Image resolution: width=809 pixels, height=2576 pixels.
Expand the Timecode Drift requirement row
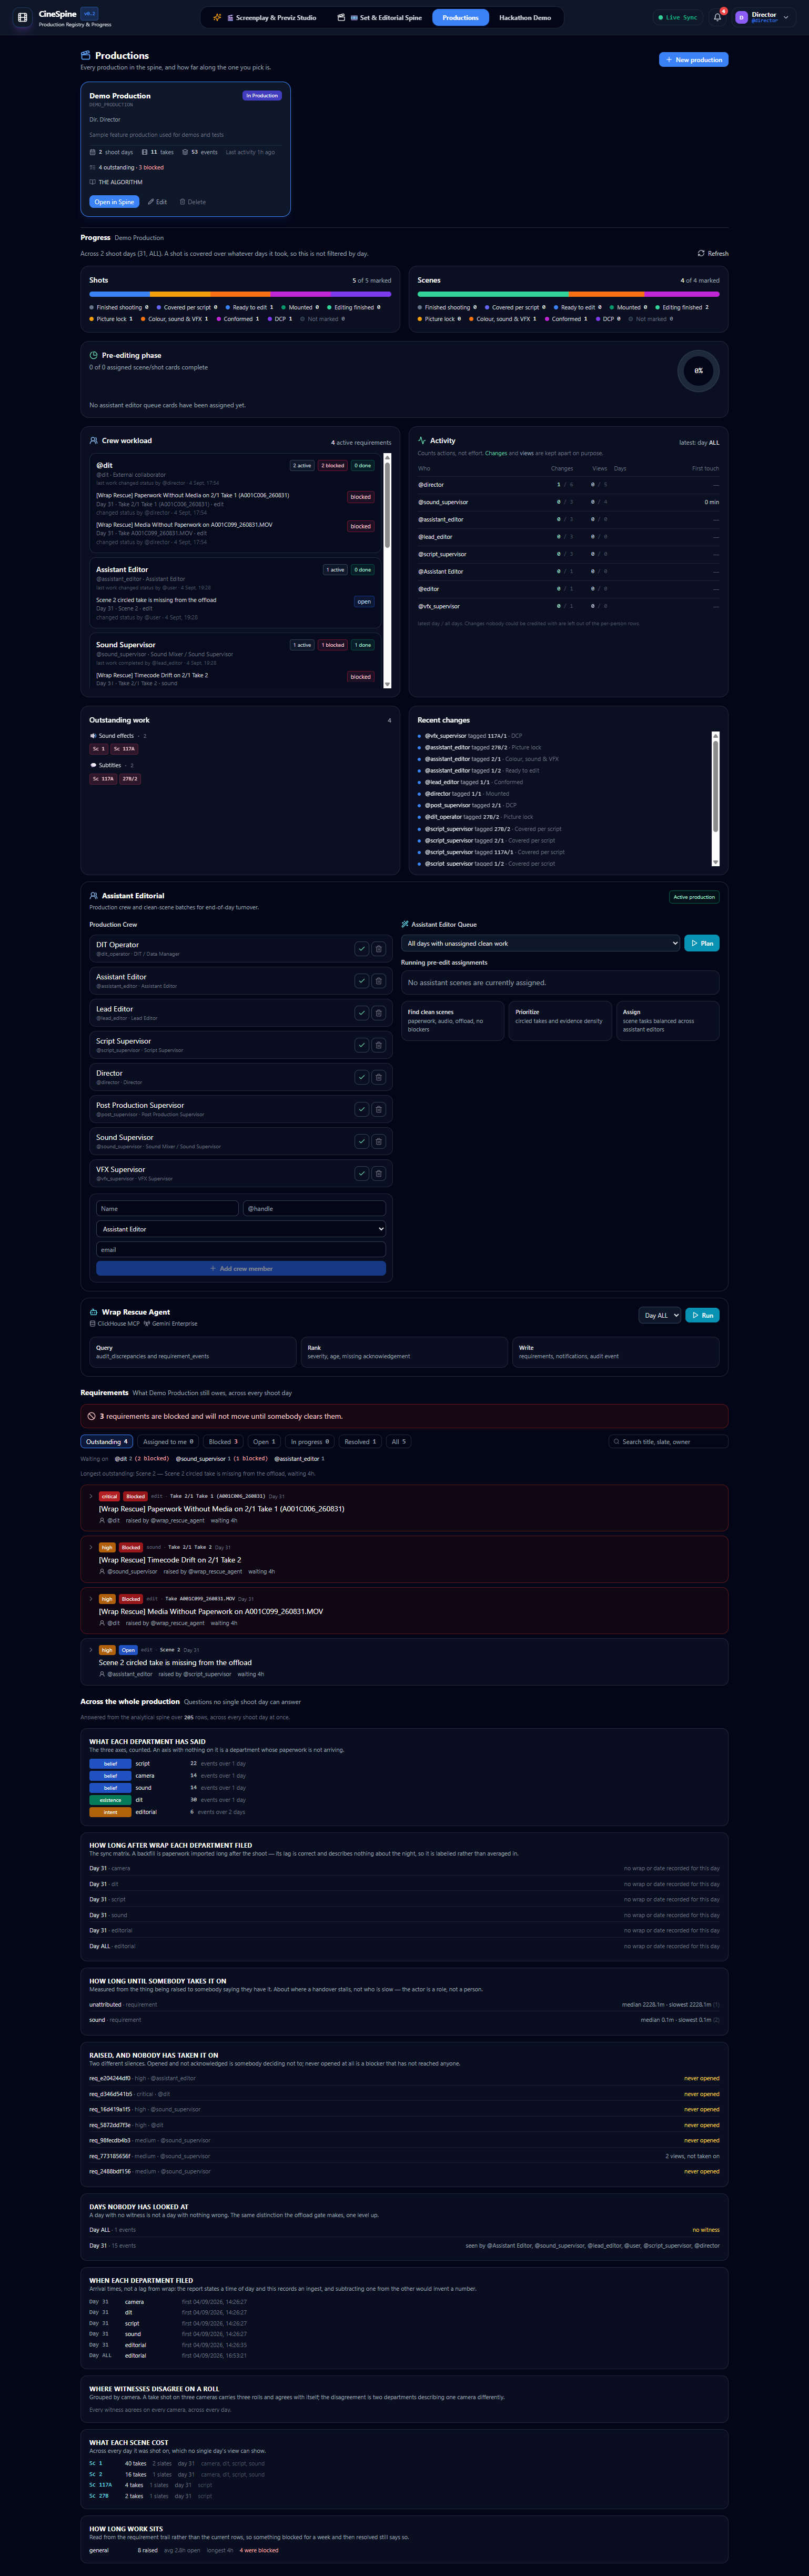click(x=91, y=1547)
